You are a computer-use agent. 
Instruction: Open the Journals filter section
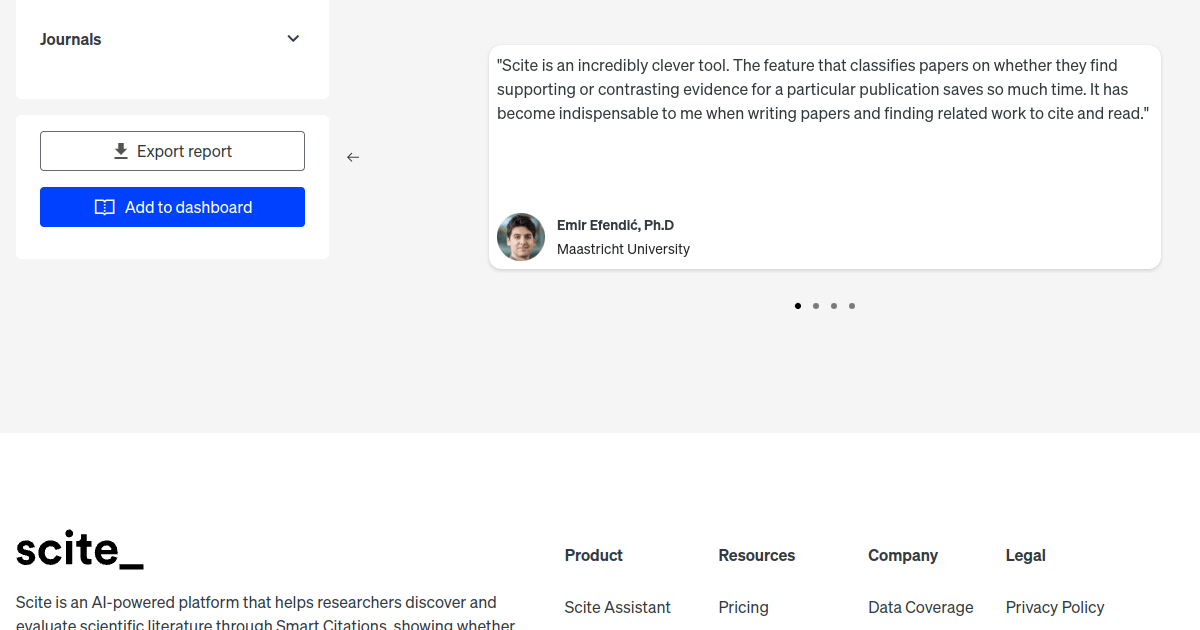coord(71,40)
